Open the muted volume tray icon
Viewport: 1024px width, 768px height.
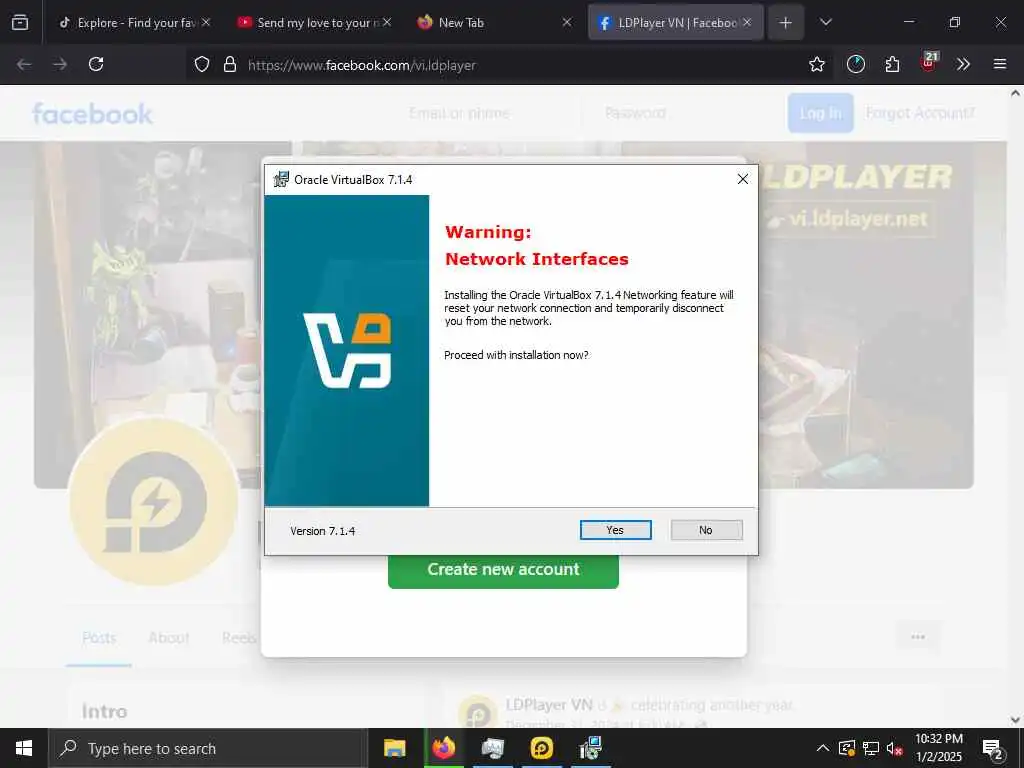(895, 748)
